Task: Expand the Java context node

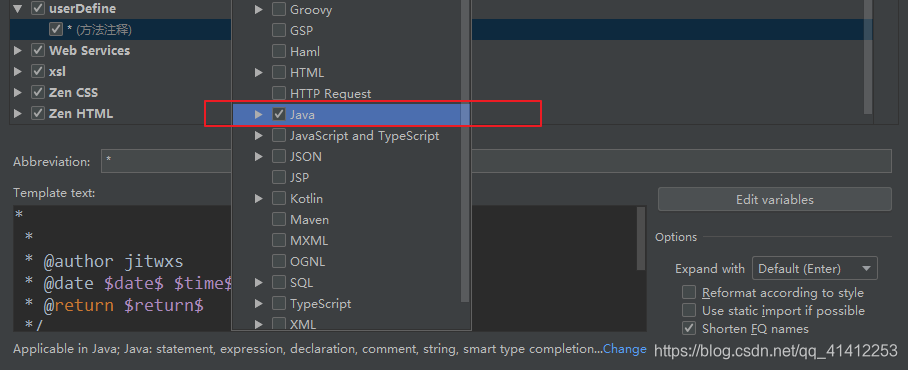Action: pos(259,115)
